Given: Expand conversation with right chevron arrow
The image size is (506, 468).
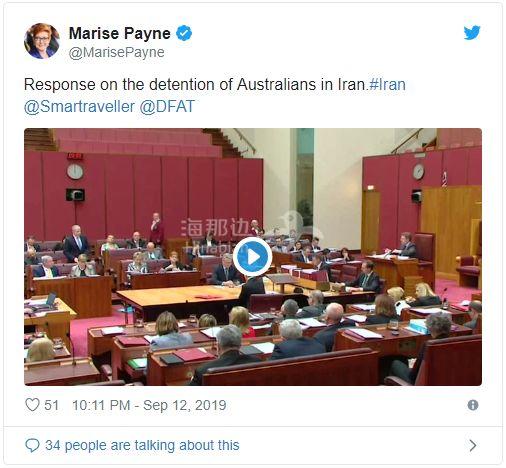Looking at the screenshot, I should pyautogui.click(x=473, y=445).
